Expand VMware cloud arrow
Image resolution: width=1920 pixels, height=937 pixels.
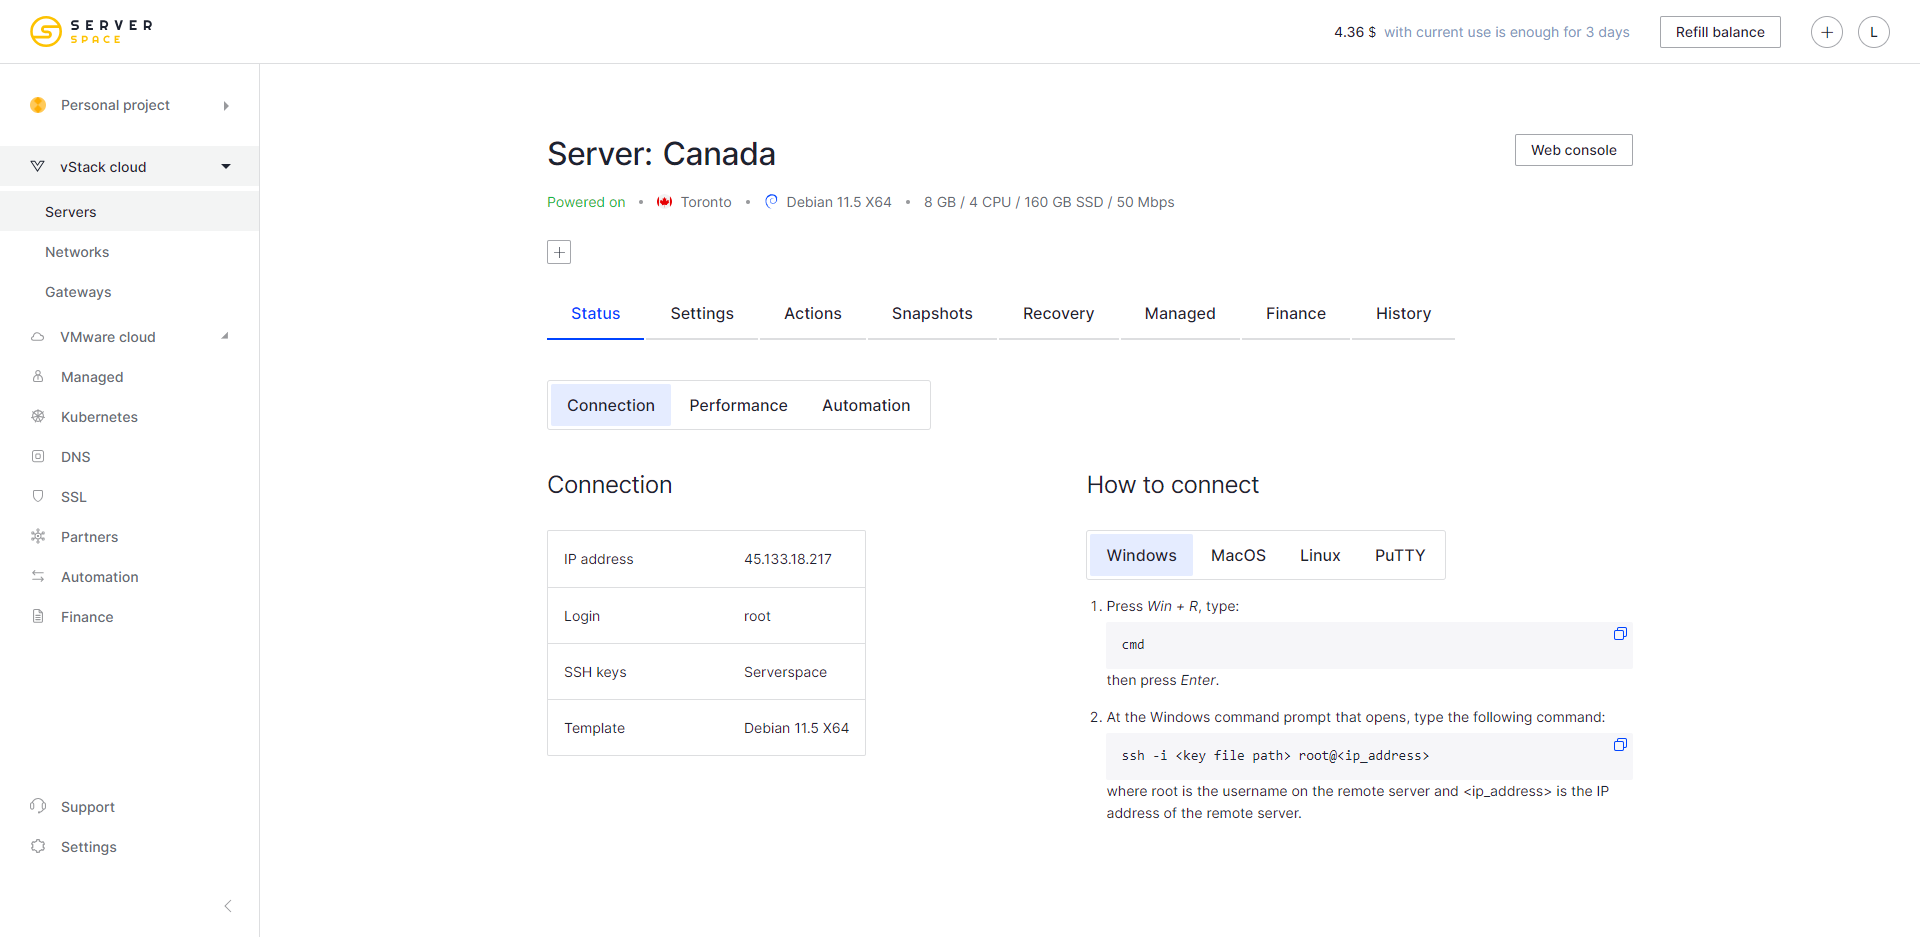point(226,336)
